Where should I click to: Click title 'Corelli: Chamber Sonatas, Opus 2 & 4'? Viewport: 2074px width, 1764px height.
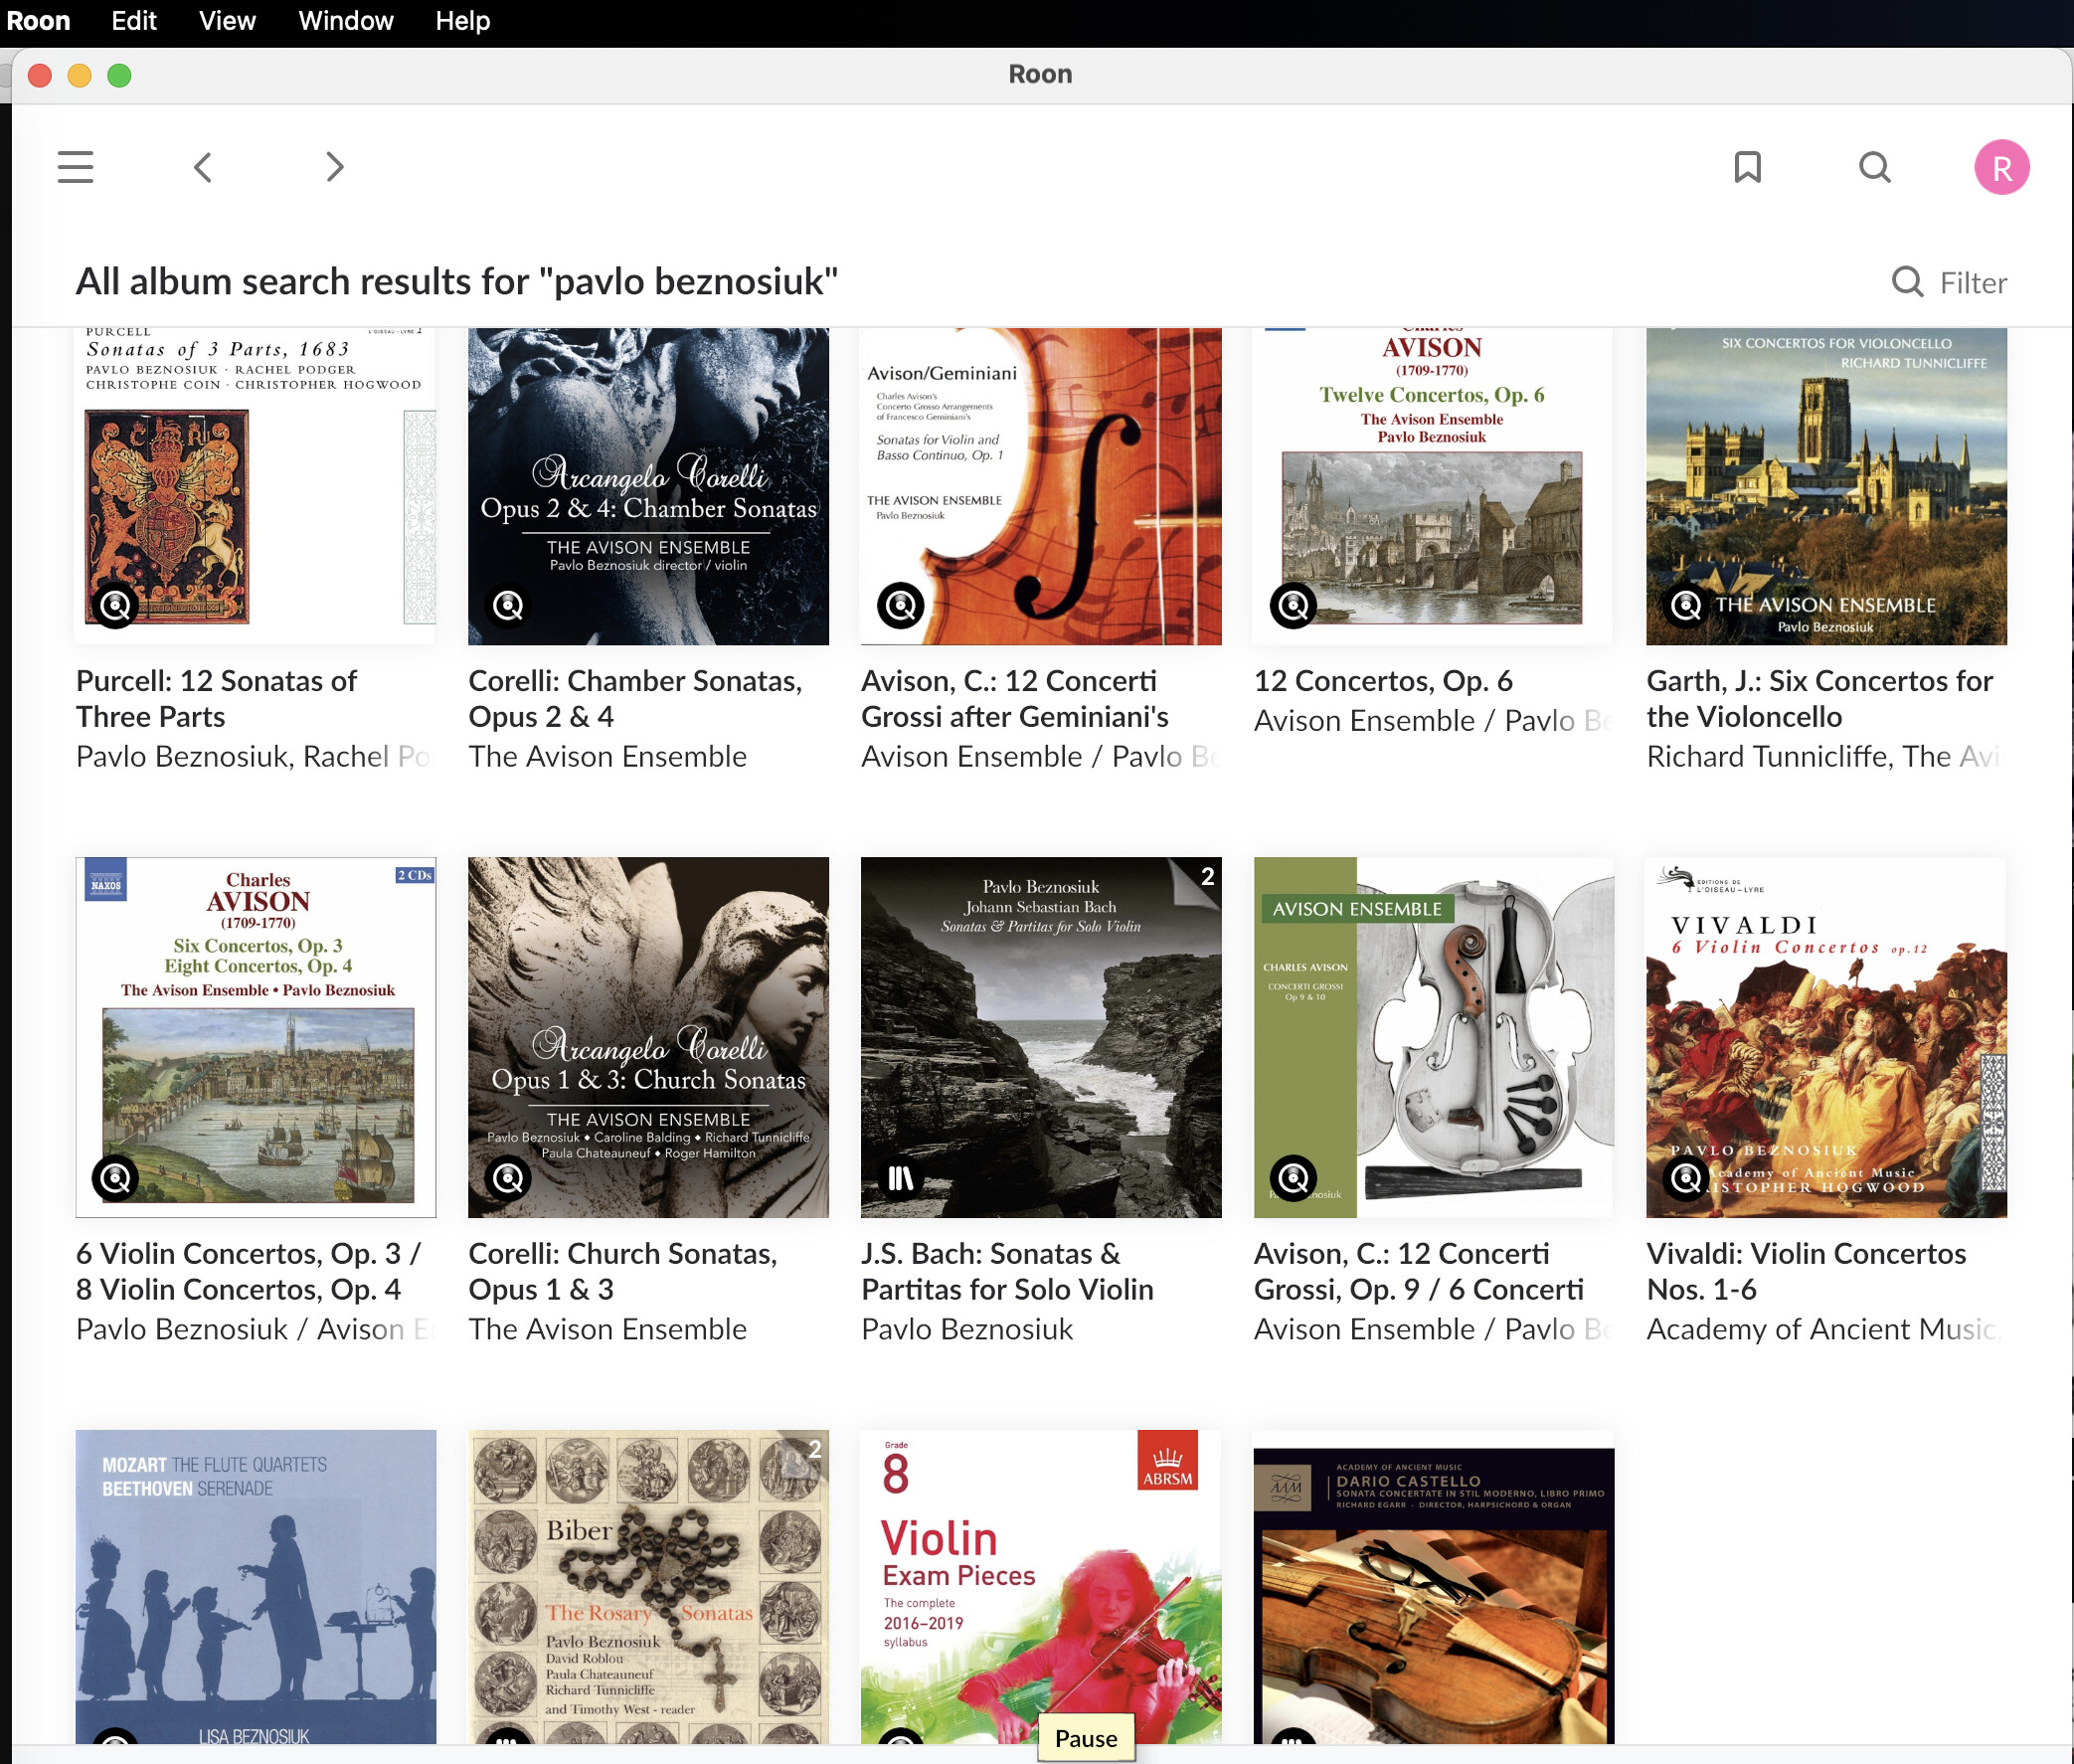(635, 699)
